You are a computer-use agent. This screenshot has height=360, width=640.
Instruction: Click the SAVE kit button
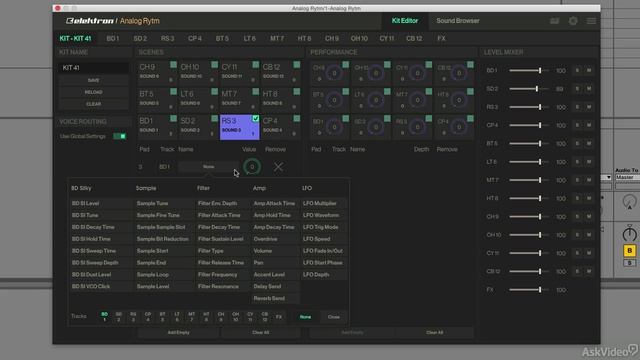coord(93,80)
